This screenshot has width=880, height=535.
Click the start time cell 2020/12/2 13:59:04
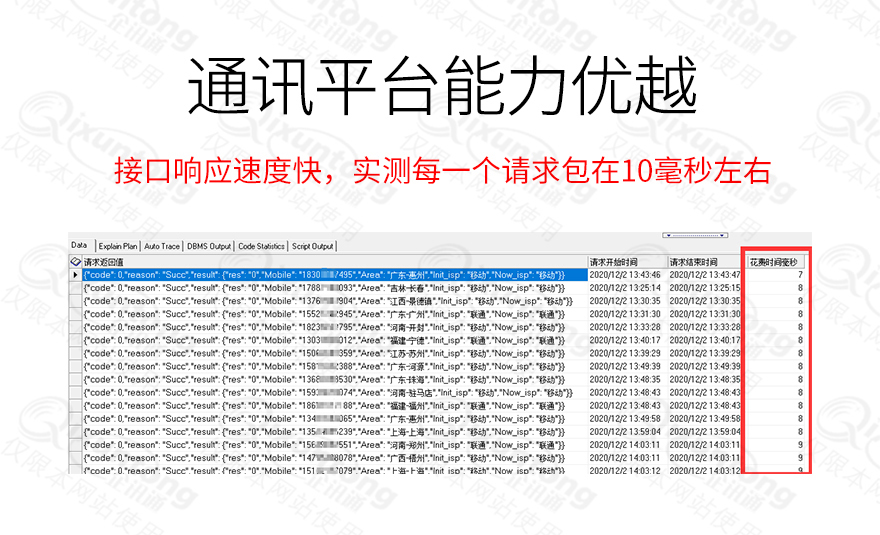626,432
